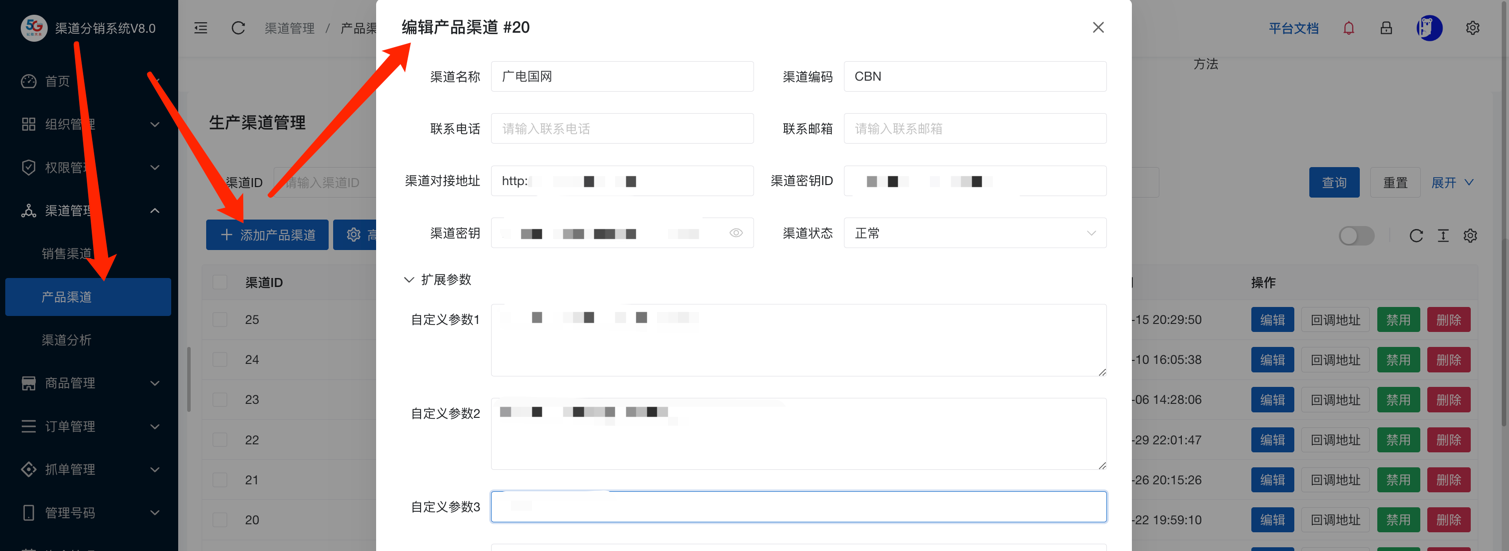Click the lock screen icon
Image resolution: width=1509 pixels, height=551 pixels.
[1386, 28]
